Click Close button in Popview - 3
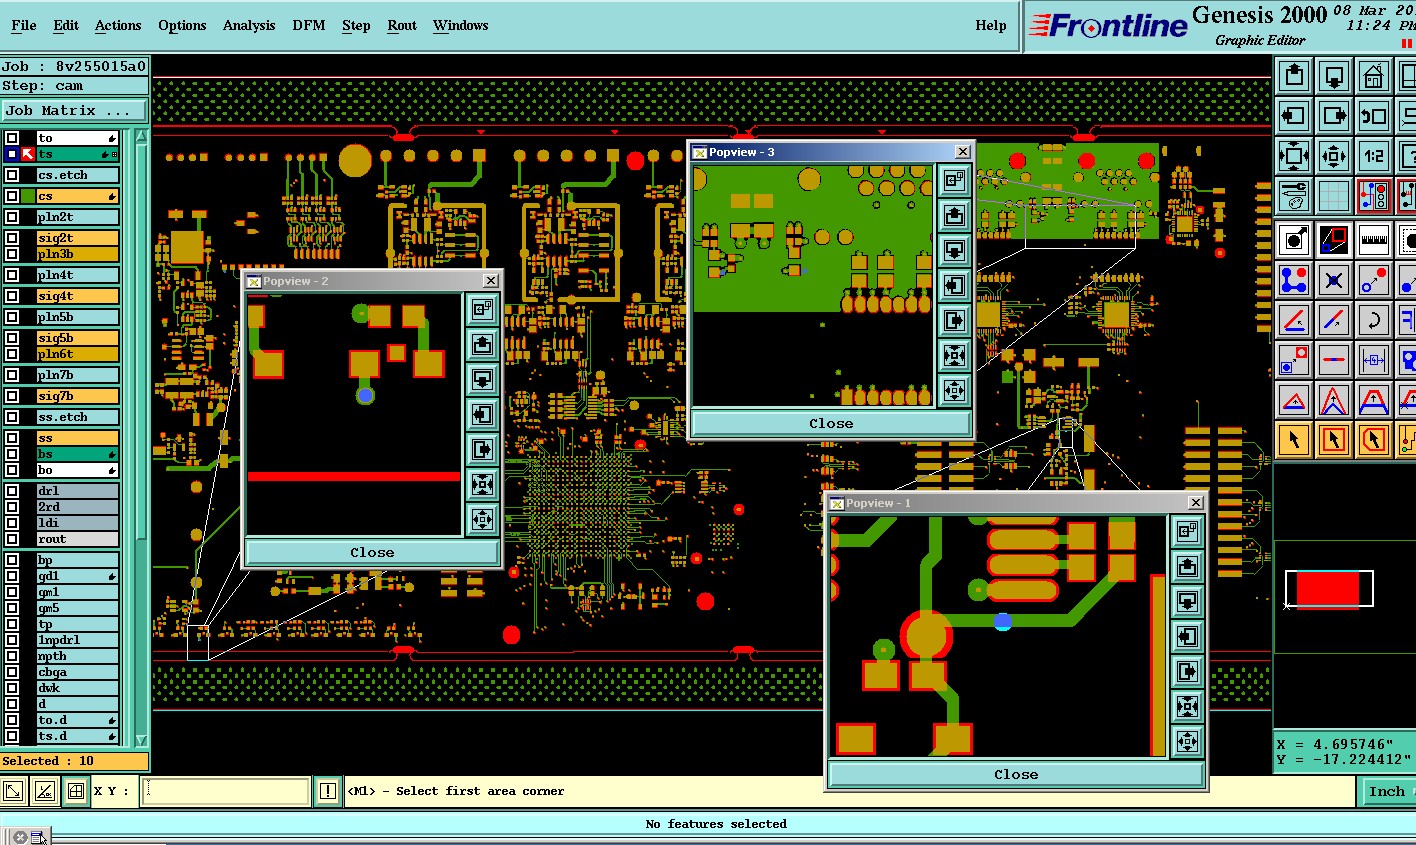Screen dimensions: 1416x845 click(x=831, y=423)
